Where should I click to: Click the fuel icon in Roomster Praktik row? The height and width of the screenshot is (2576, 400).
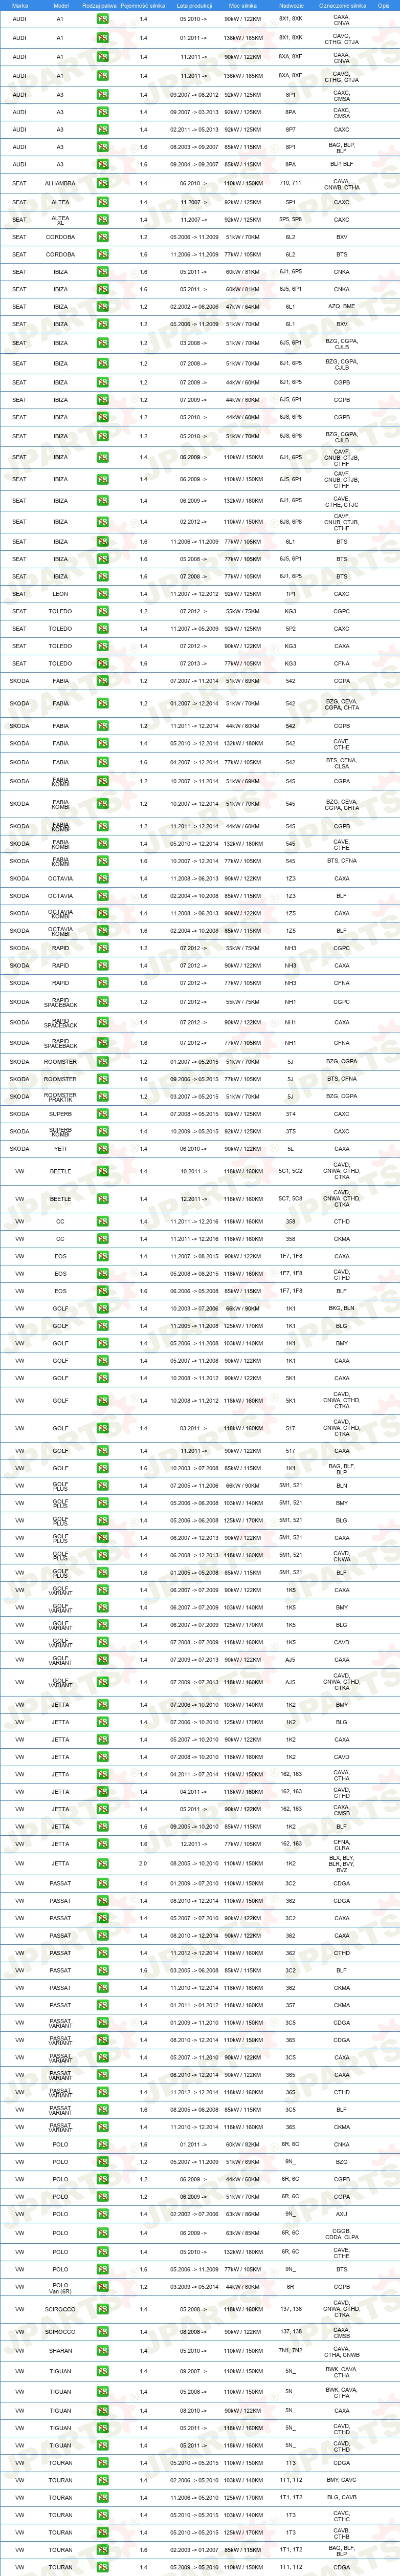coord(103,1097)
